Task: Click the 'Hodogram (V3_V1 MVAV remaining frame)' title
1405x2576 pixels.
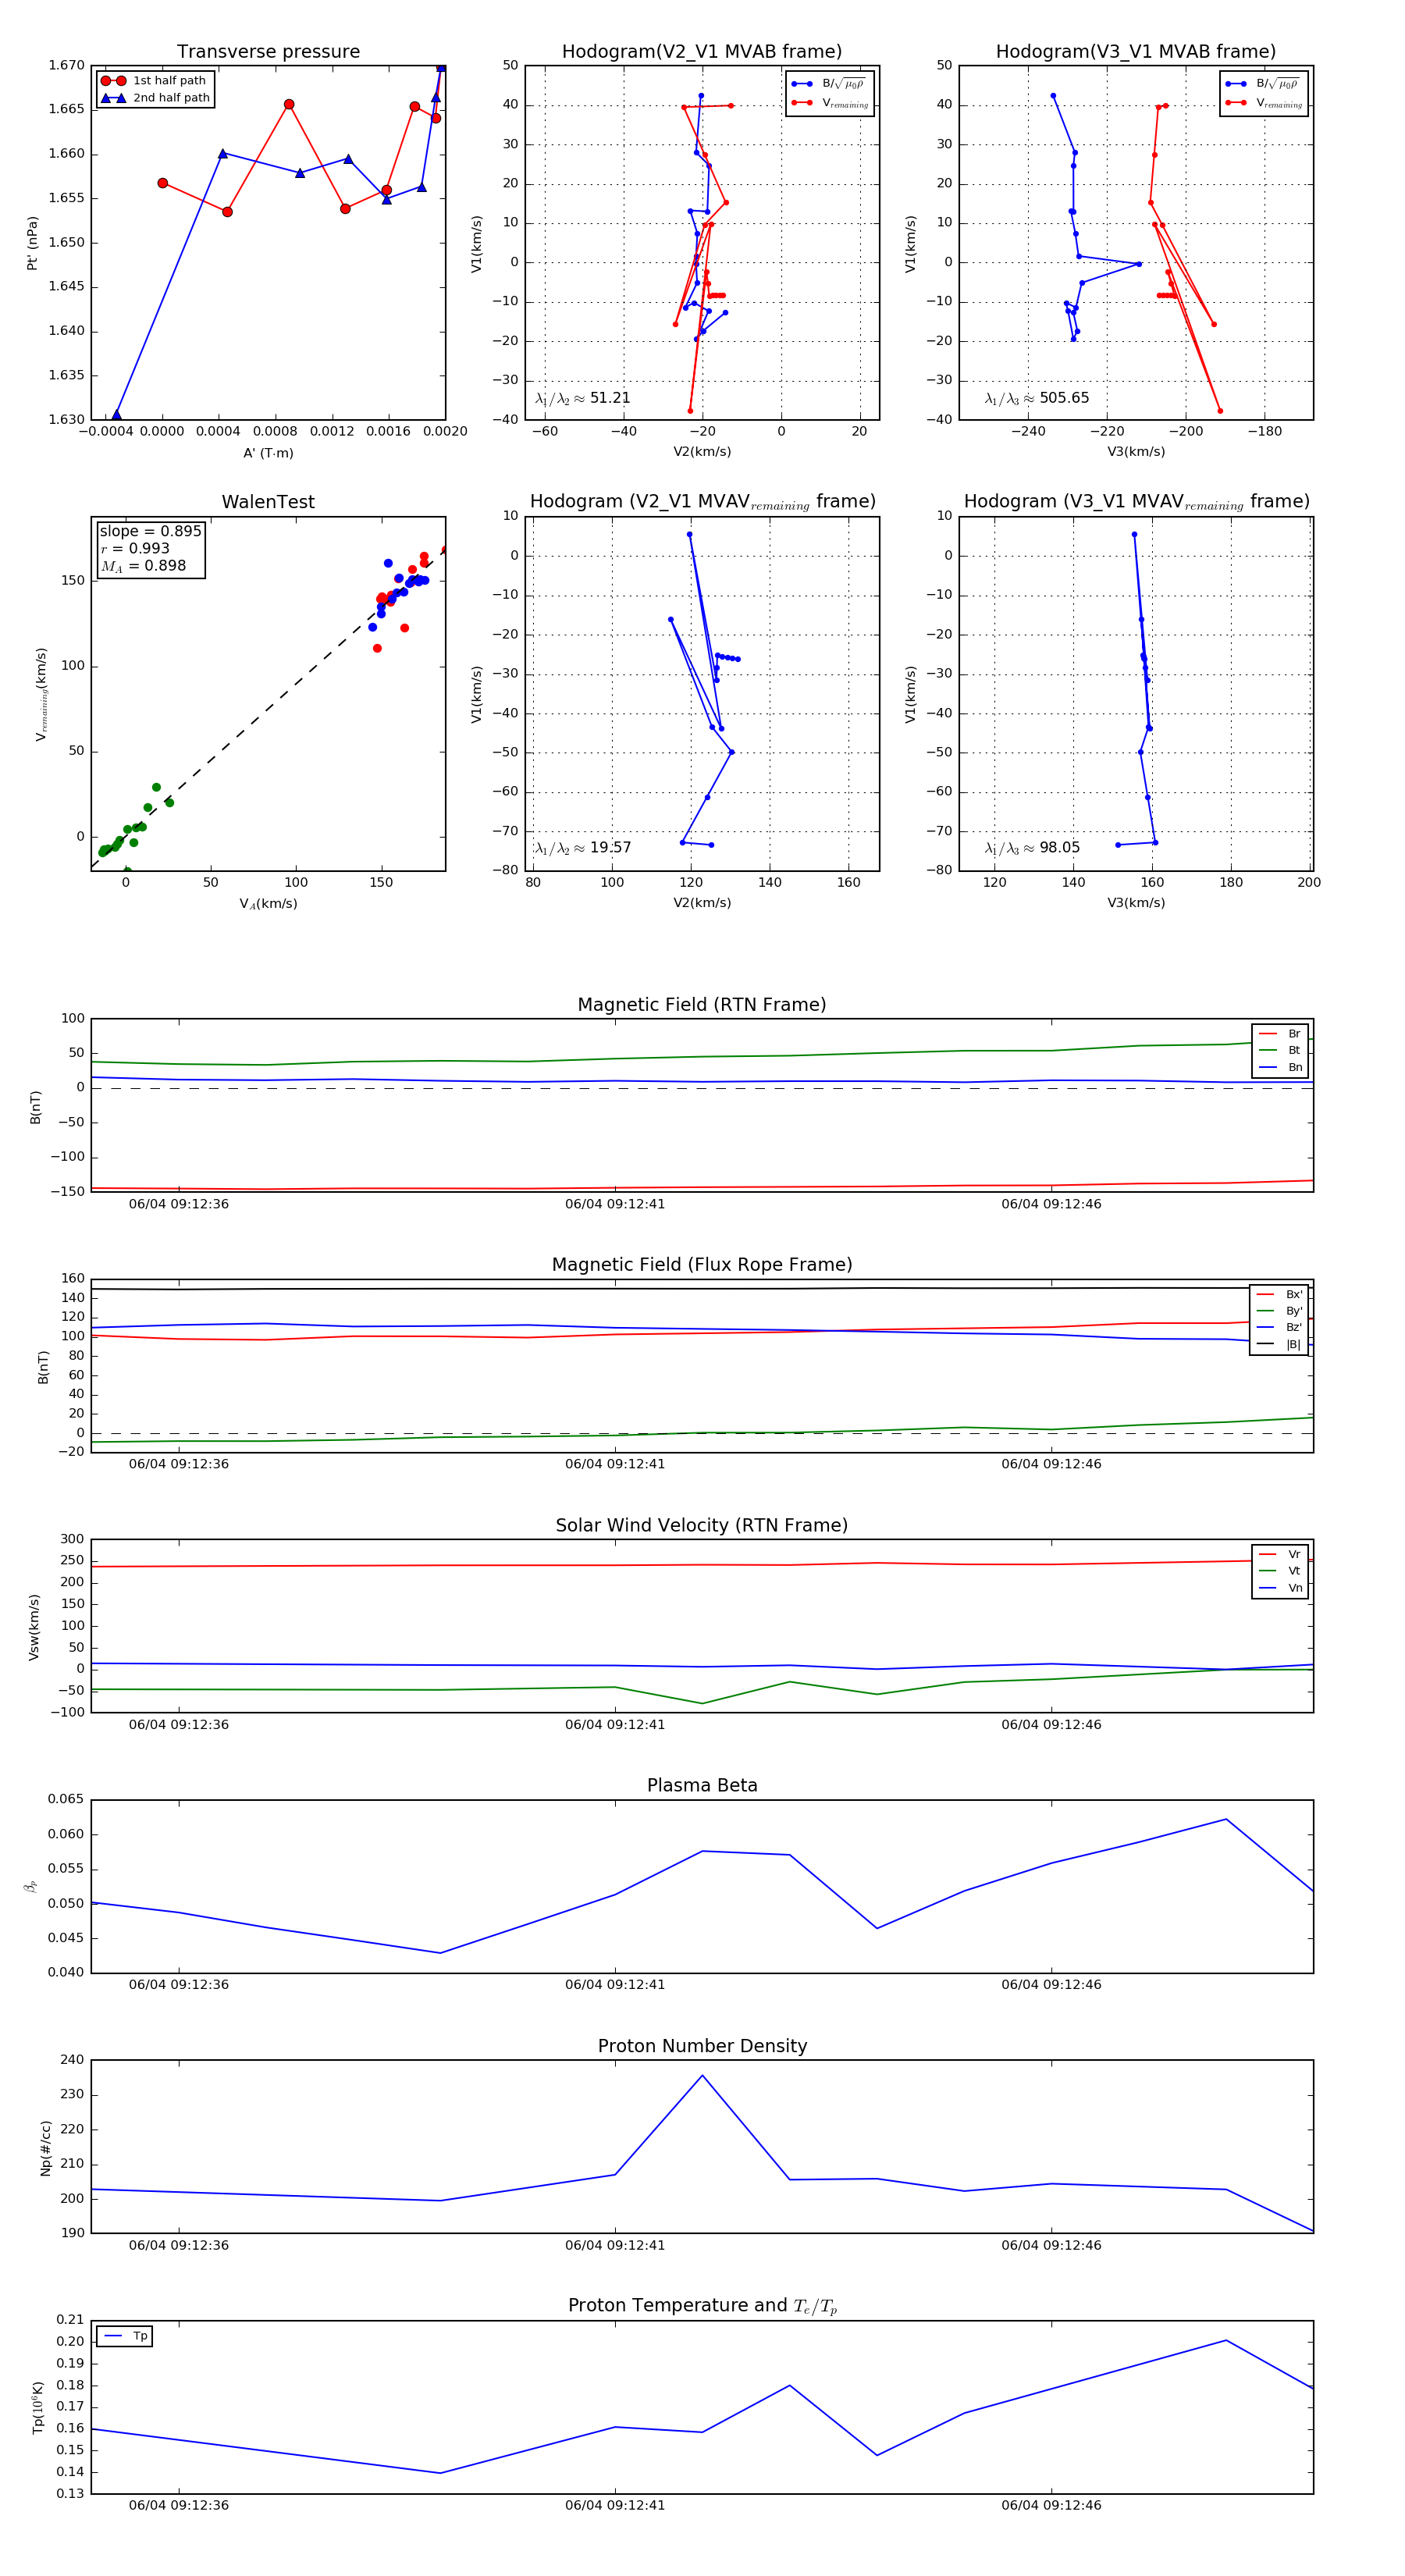Action: click(1136, 502)
